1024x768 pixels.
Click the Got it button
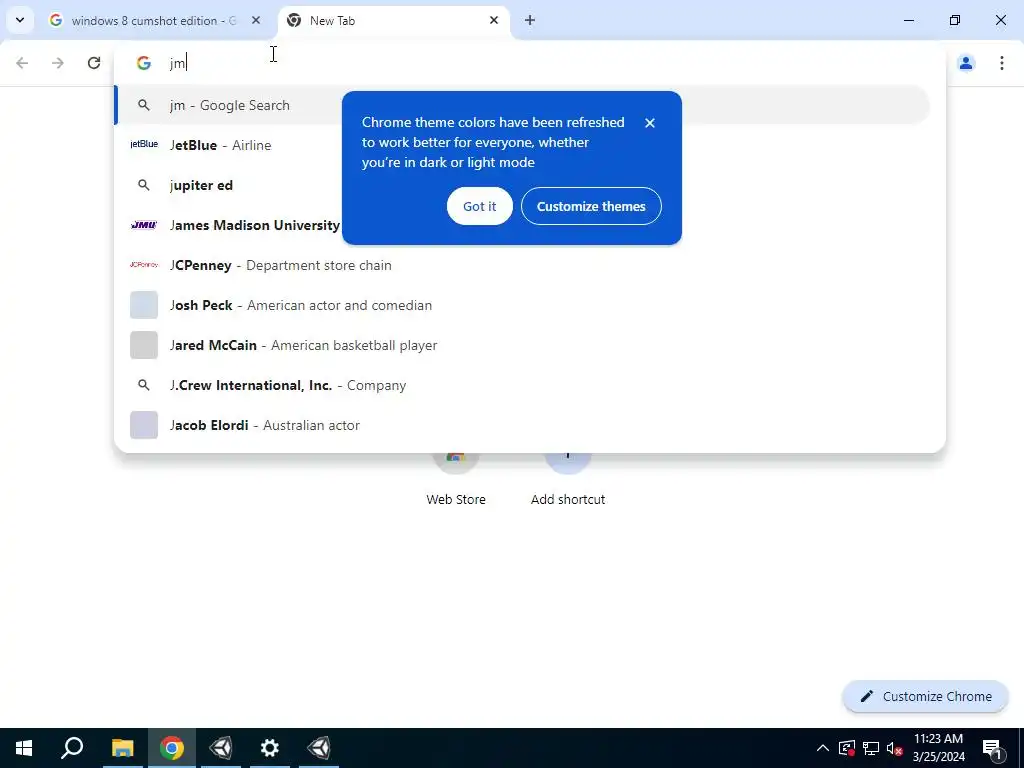479,206
